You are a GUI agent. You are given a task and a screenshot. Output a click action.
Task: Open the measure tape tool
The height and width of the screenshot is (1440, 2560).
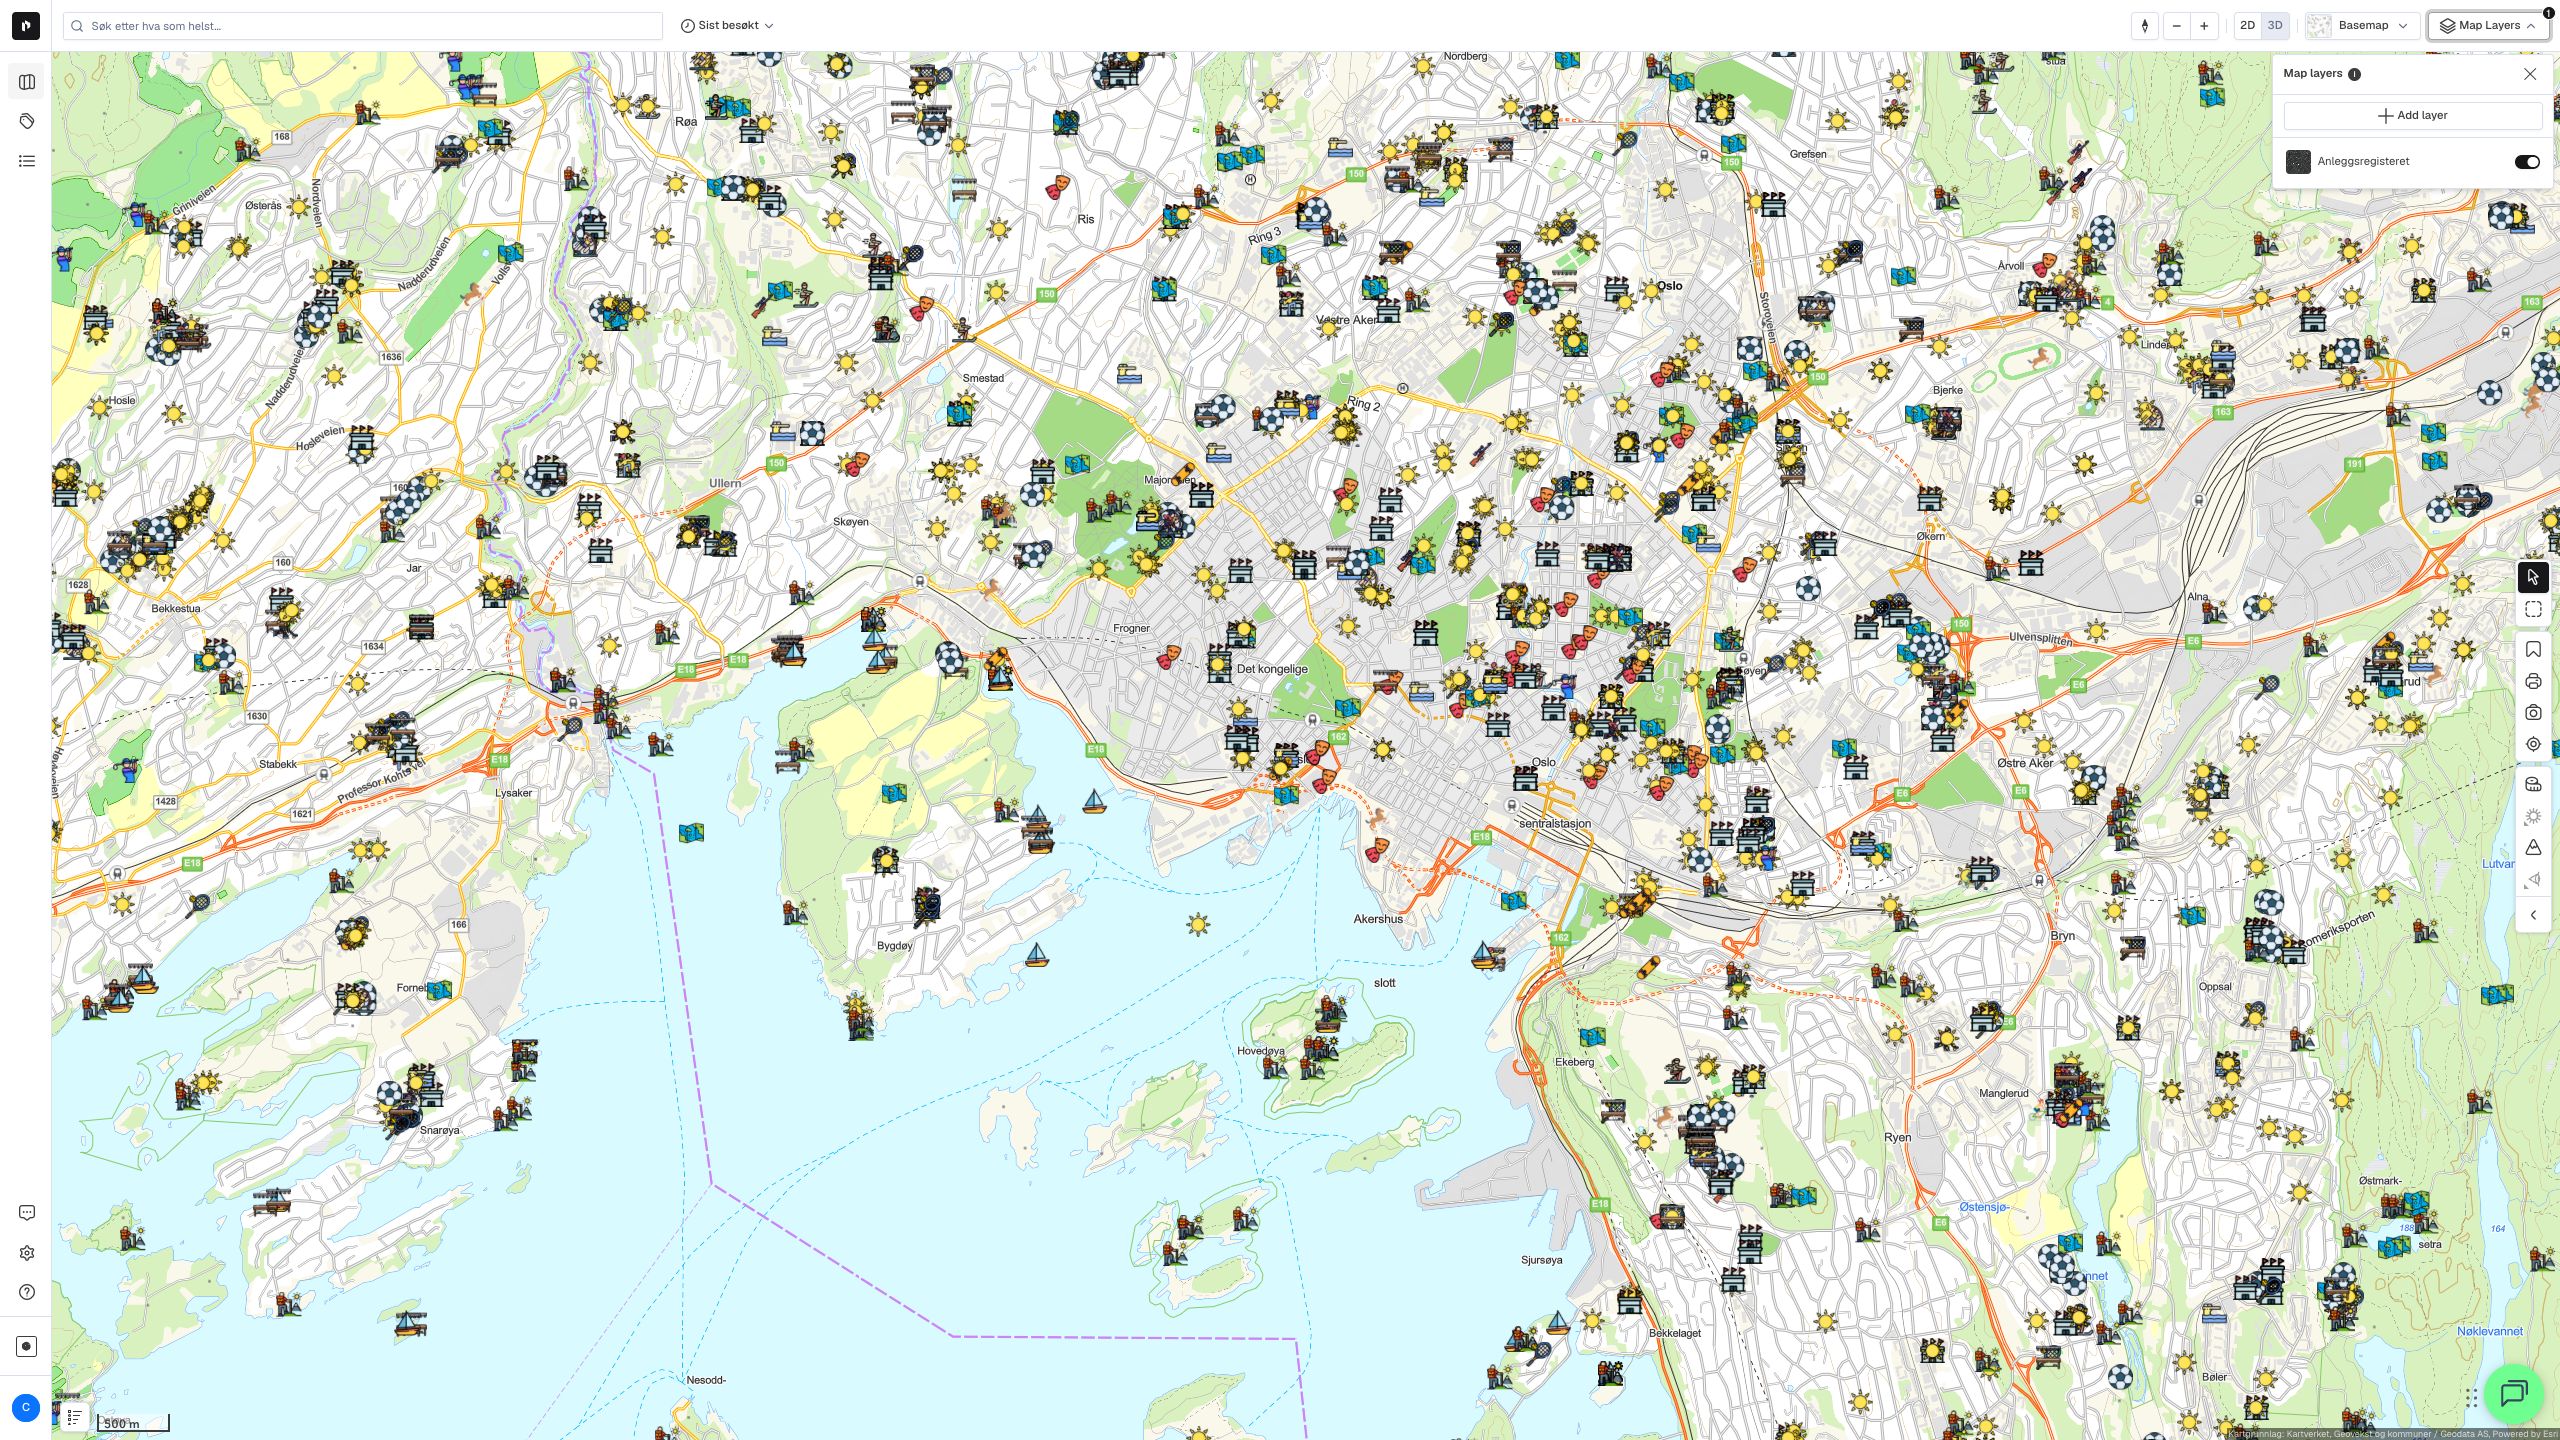pyautogui.click(x=2533, y=785)
